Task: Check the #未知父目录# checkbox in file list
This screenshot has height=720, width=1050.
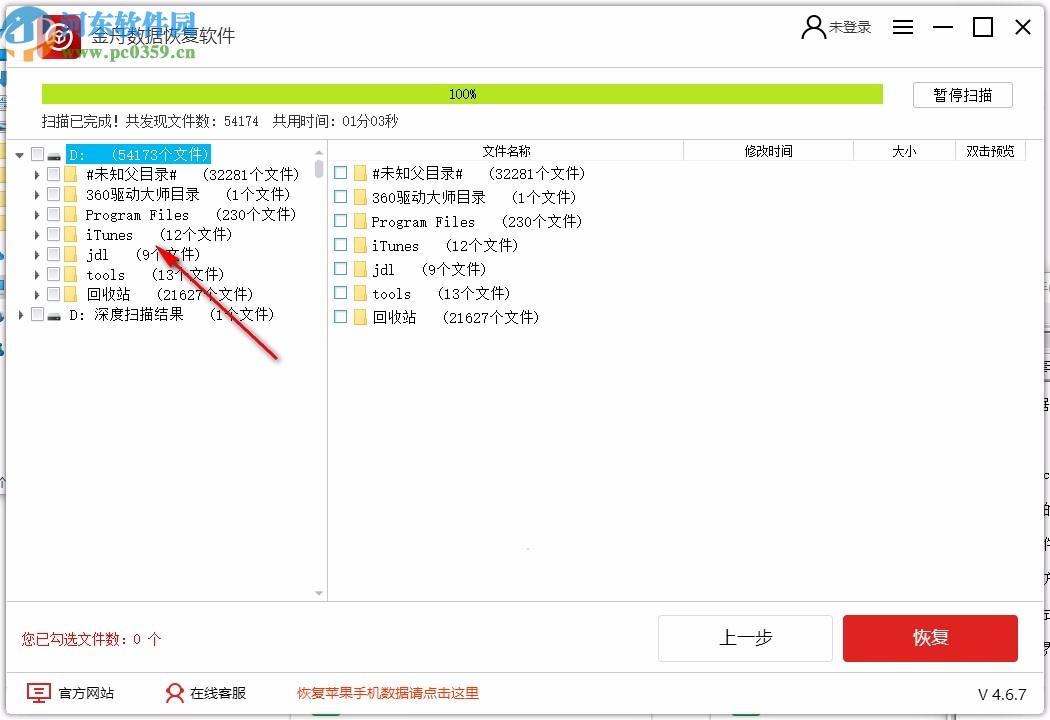Action: coord(340,172)
